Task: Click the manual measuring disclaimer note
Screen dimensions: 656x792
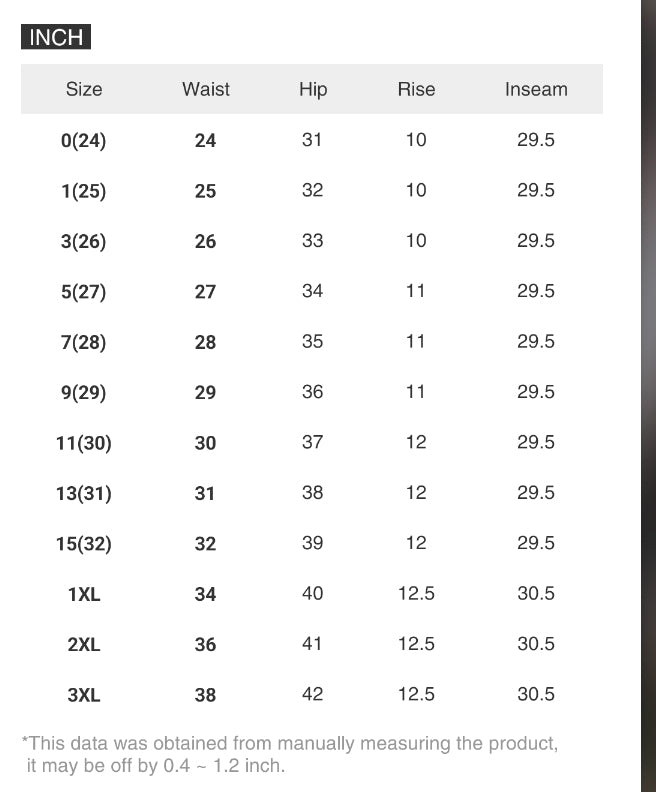Action: pyautogui.click(x=290, y=755)
